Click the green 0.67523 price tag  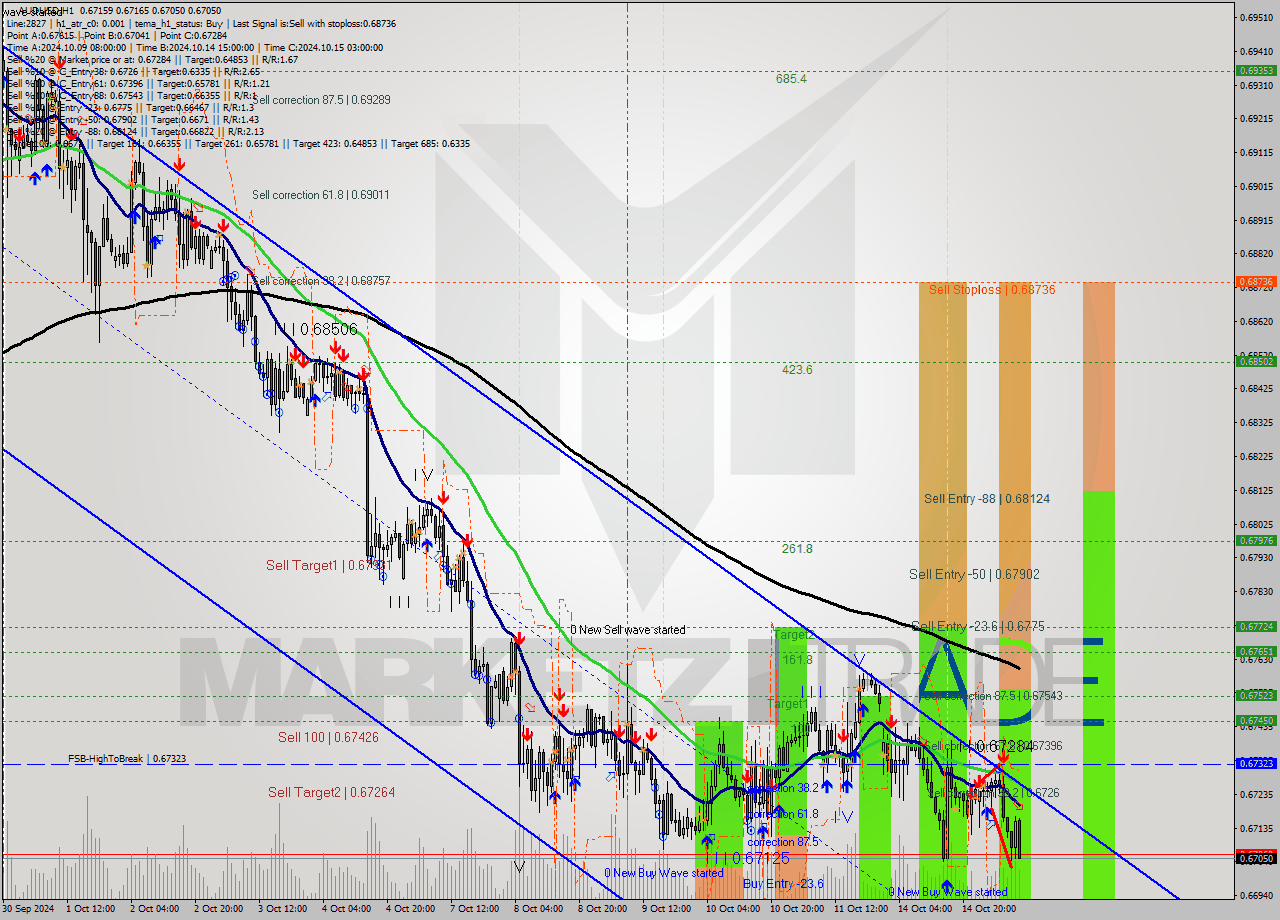tap(1256, 695)
